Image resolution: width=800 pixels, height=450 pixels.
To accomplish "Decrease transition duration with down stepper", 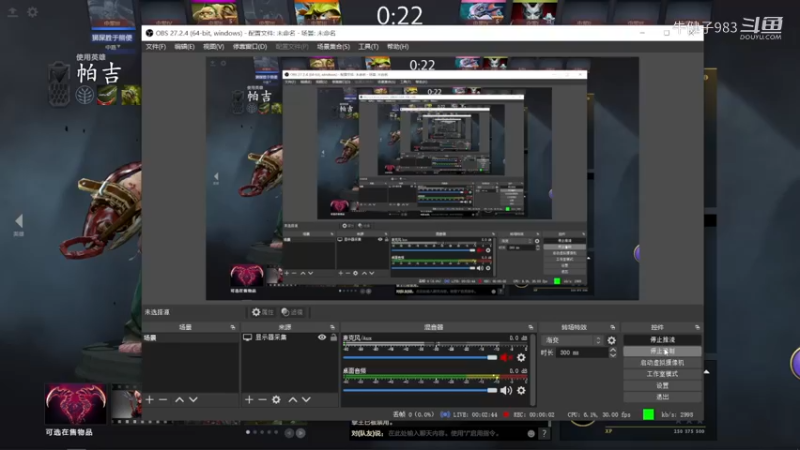I will [613, 355].
